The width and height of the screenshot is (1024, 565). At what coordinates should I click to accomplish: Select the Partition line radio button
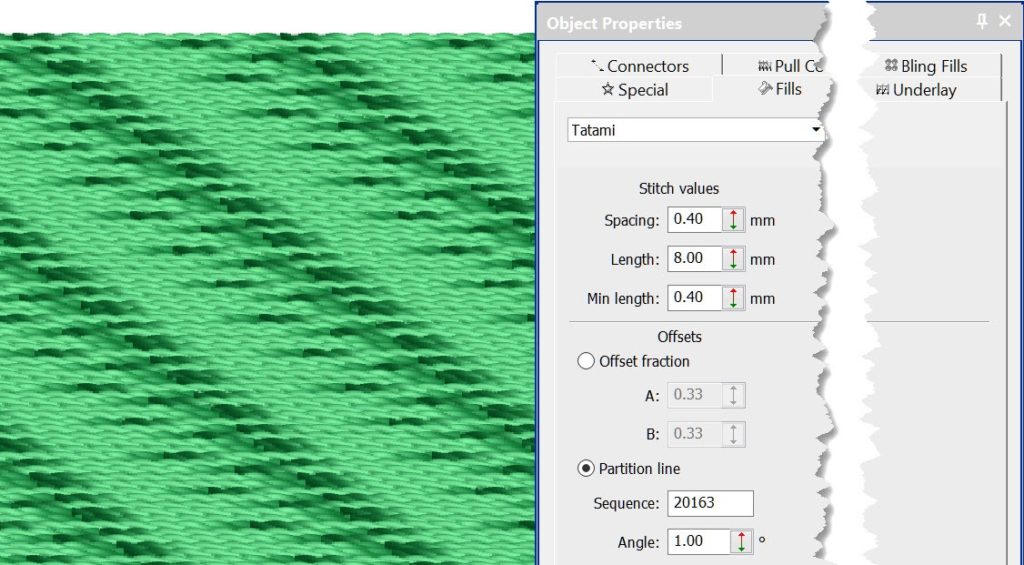[x=587, y=468]
